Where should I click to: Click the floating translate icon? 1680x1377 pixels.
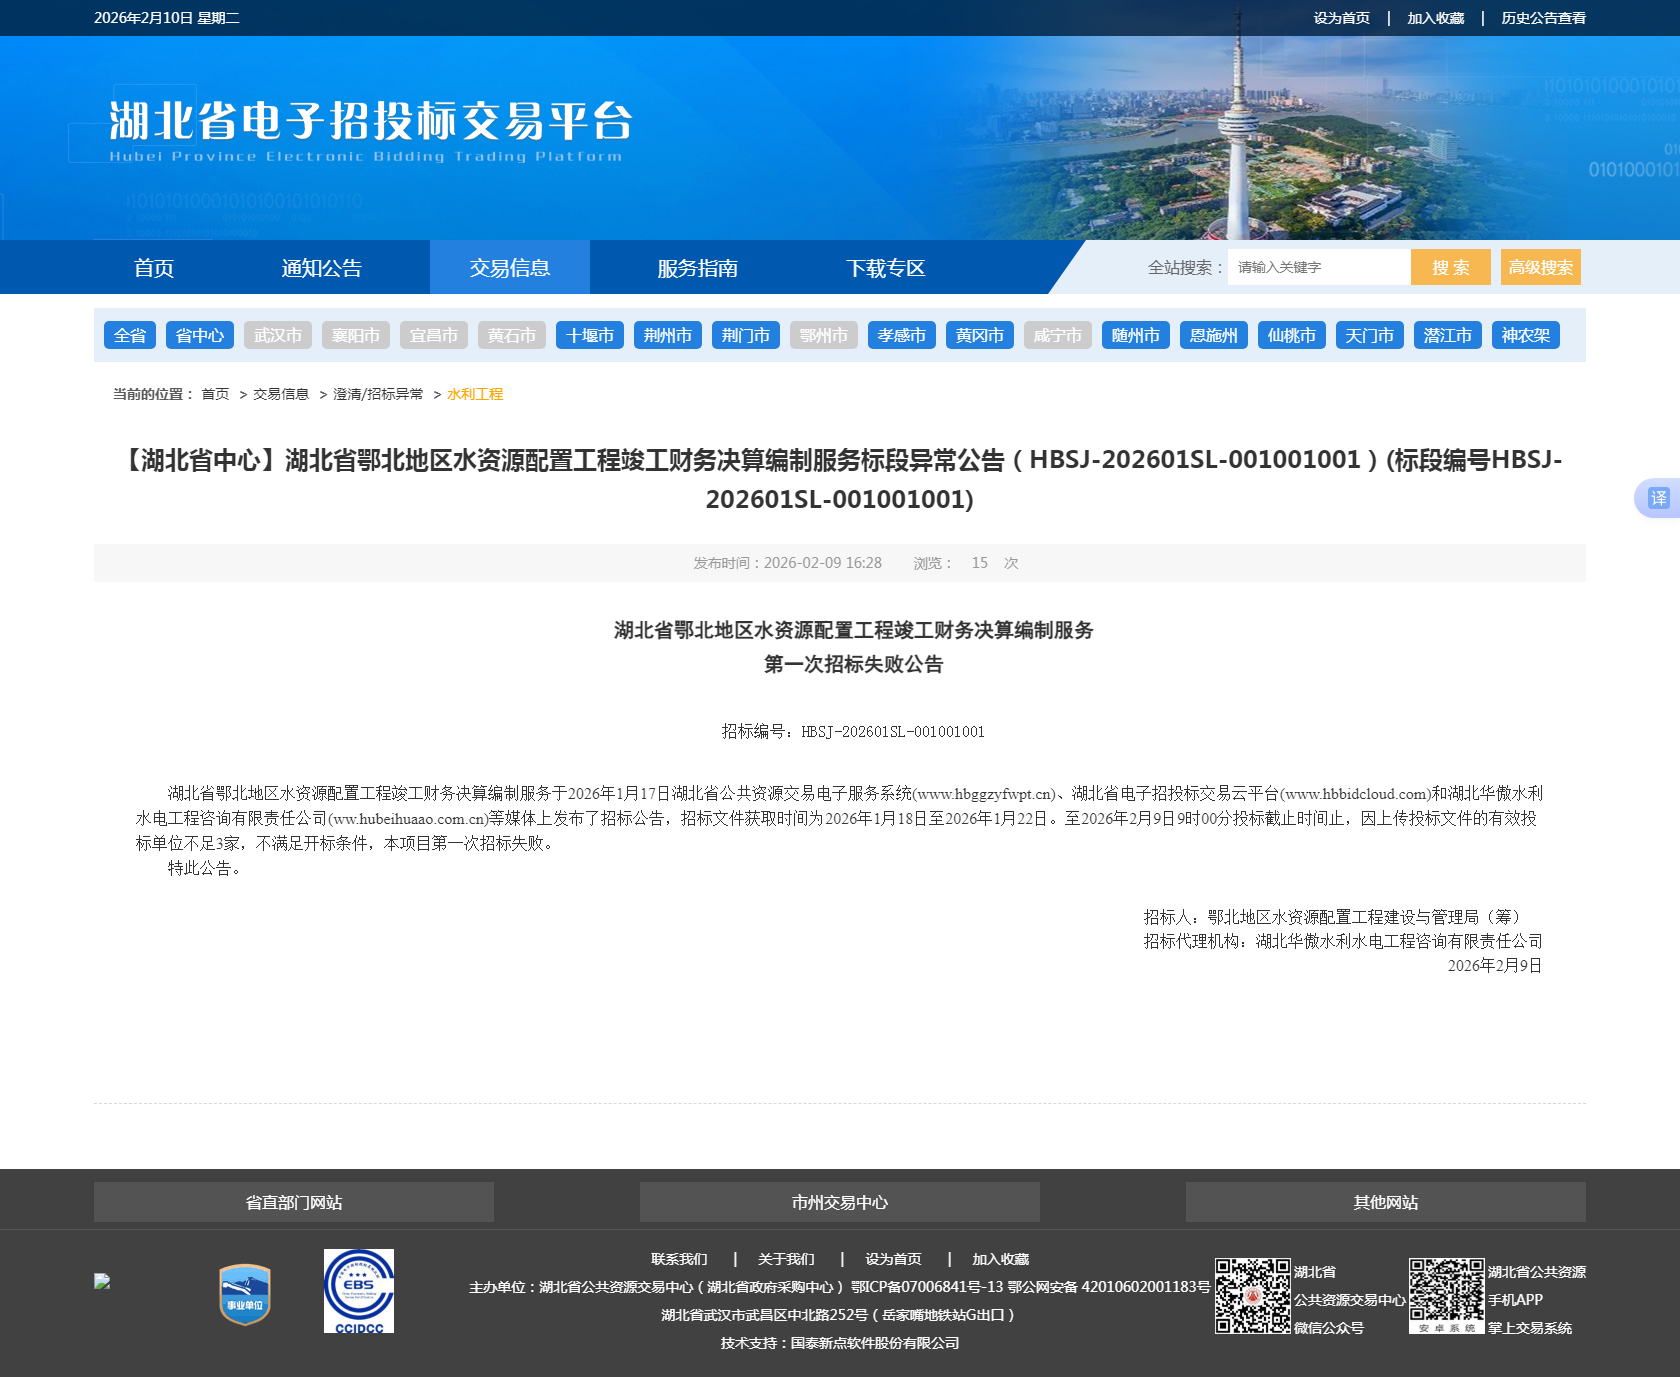click(1658, 498)
